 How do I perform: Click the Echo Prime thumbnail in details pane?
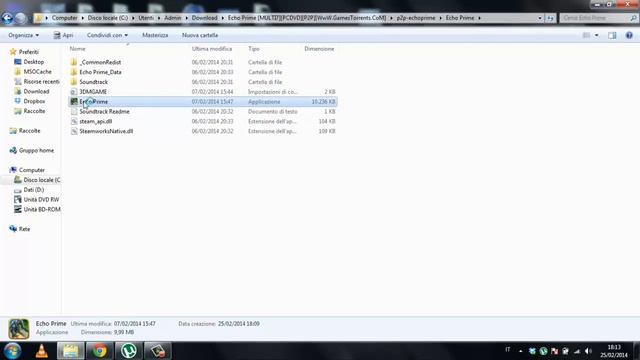tap(19, 329)
